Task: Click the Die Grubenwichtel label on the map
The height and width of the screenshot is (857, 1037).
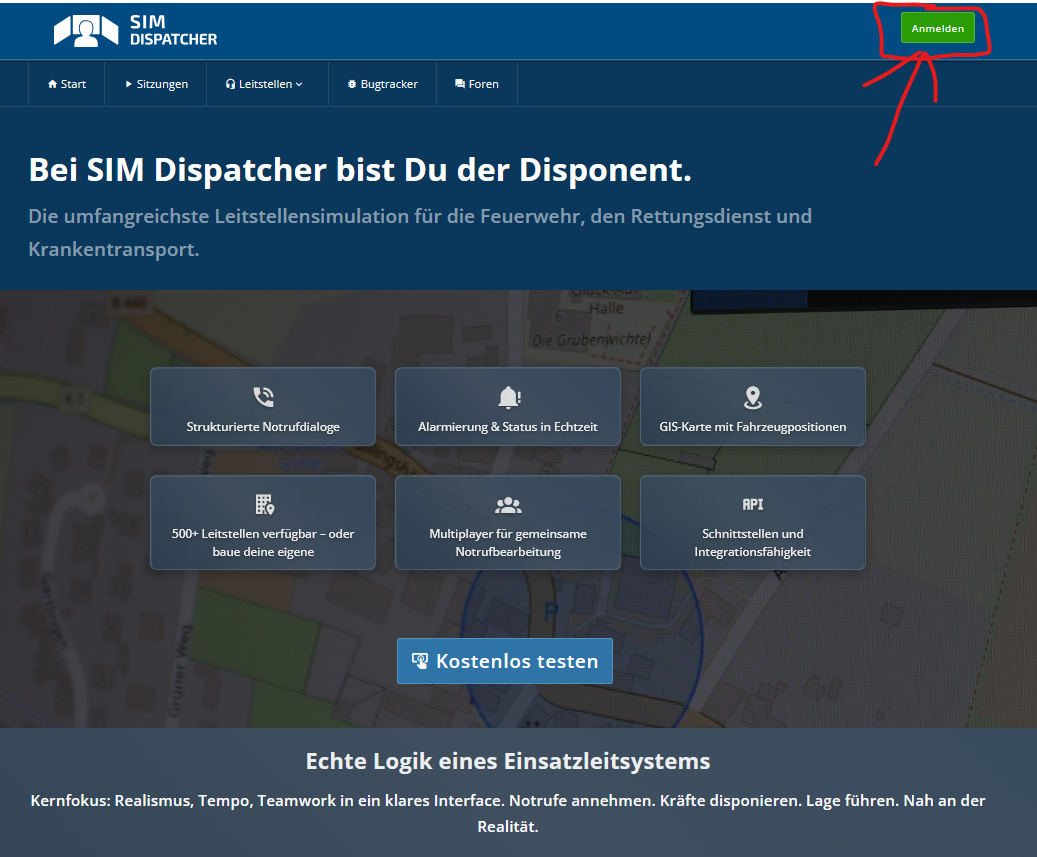Action: pos(591,340)
